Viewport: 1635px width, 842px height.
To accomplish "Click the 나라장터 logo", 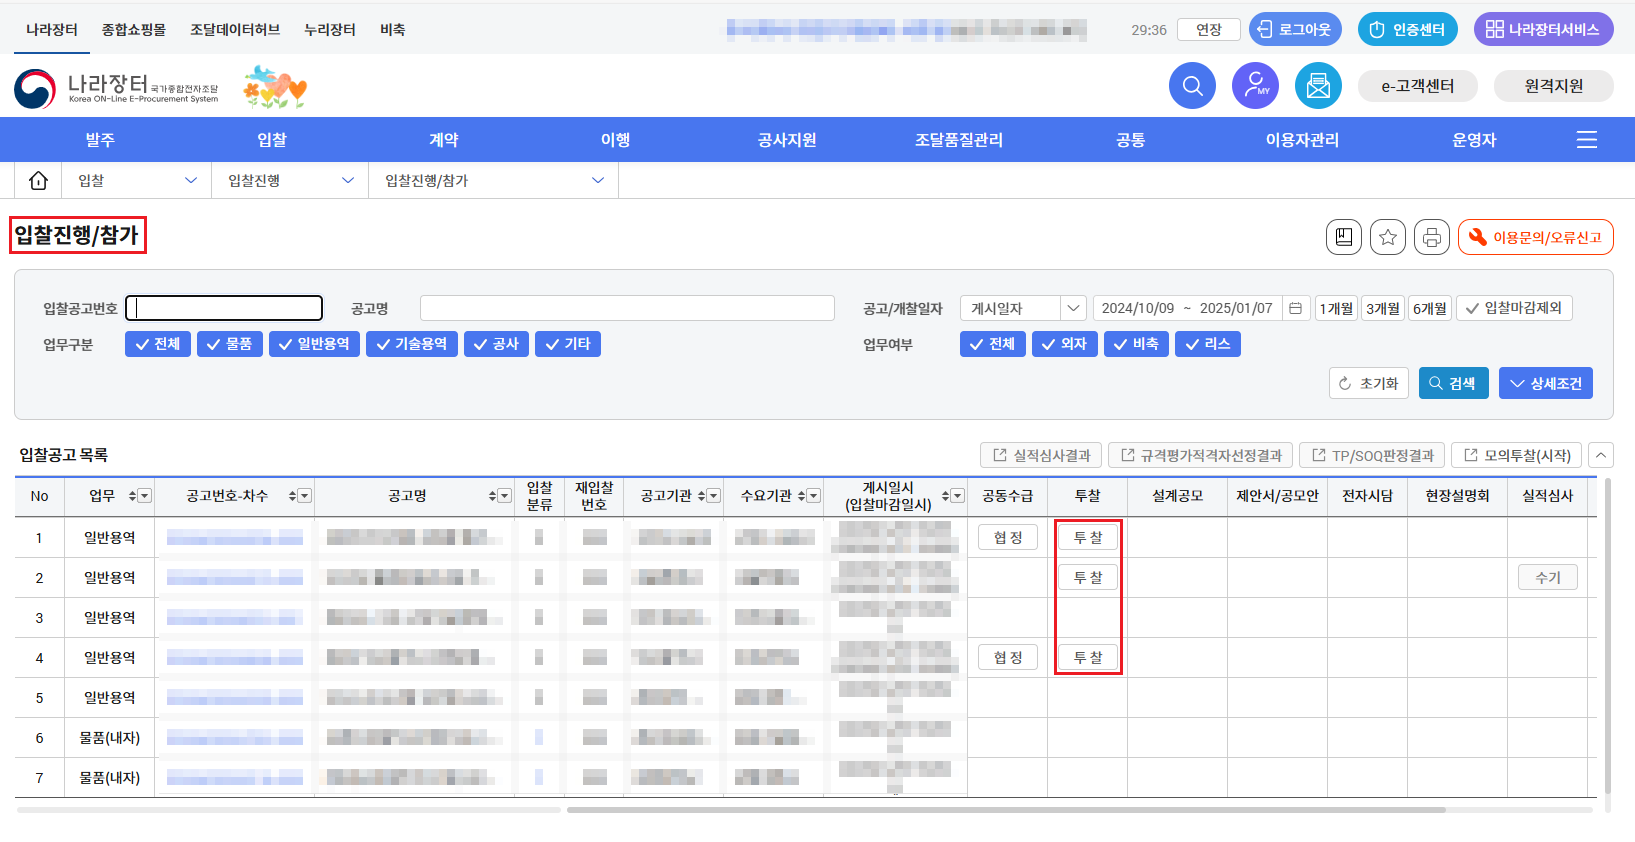I will [x=116, y=88].
